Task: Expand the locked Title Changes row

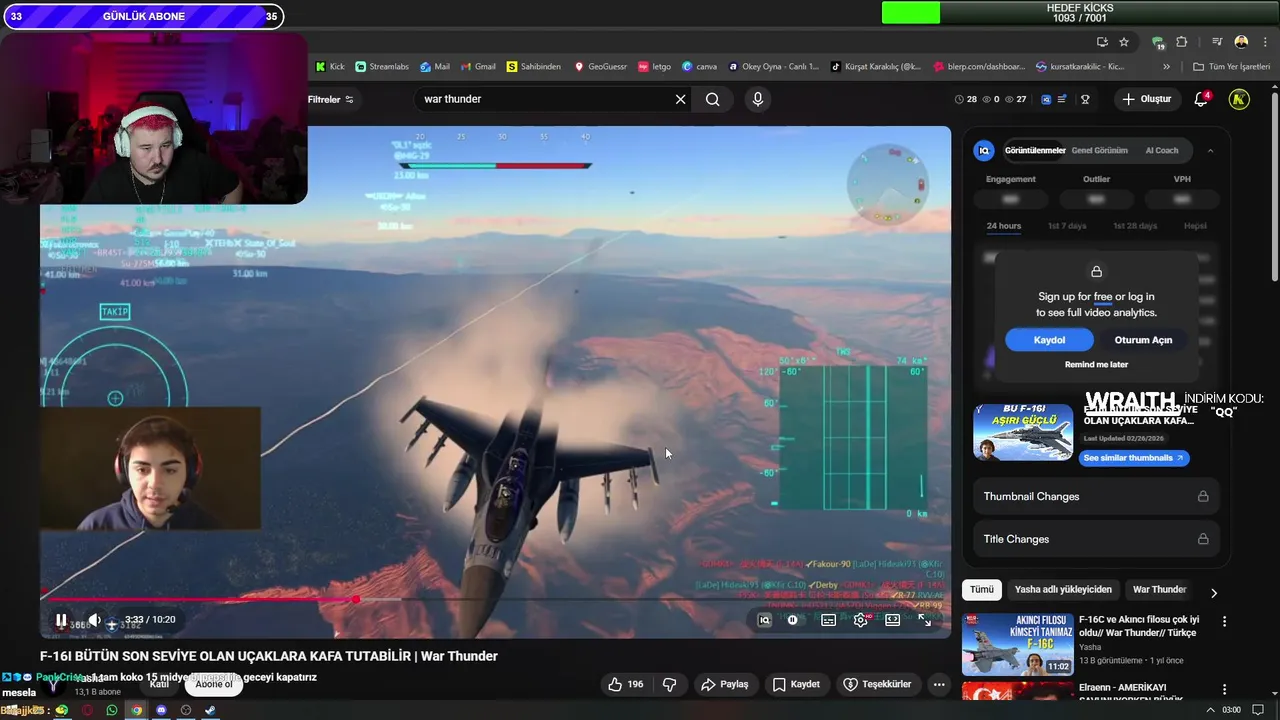Action: coord(1096,539)
